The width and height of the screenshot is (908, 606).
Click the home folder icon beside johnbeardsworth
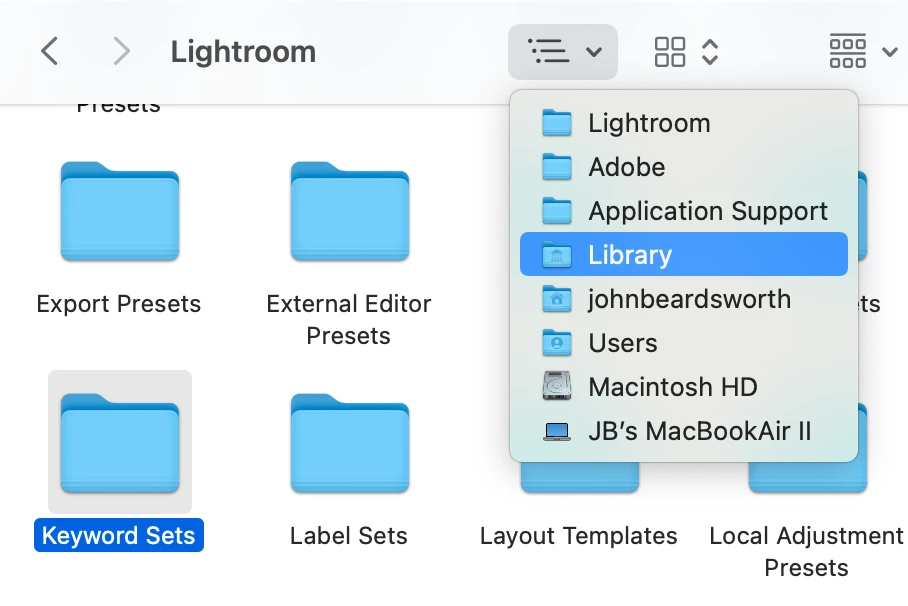[556, 299]
